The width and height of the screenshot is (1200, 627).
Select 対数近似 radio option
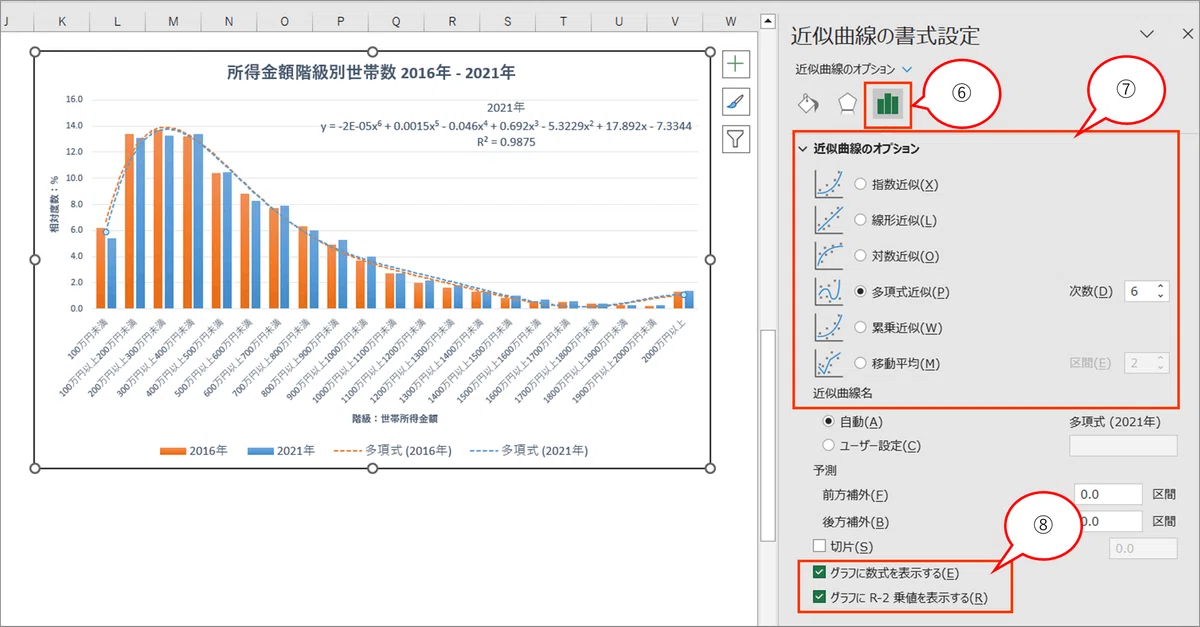(x=861, y=256)
